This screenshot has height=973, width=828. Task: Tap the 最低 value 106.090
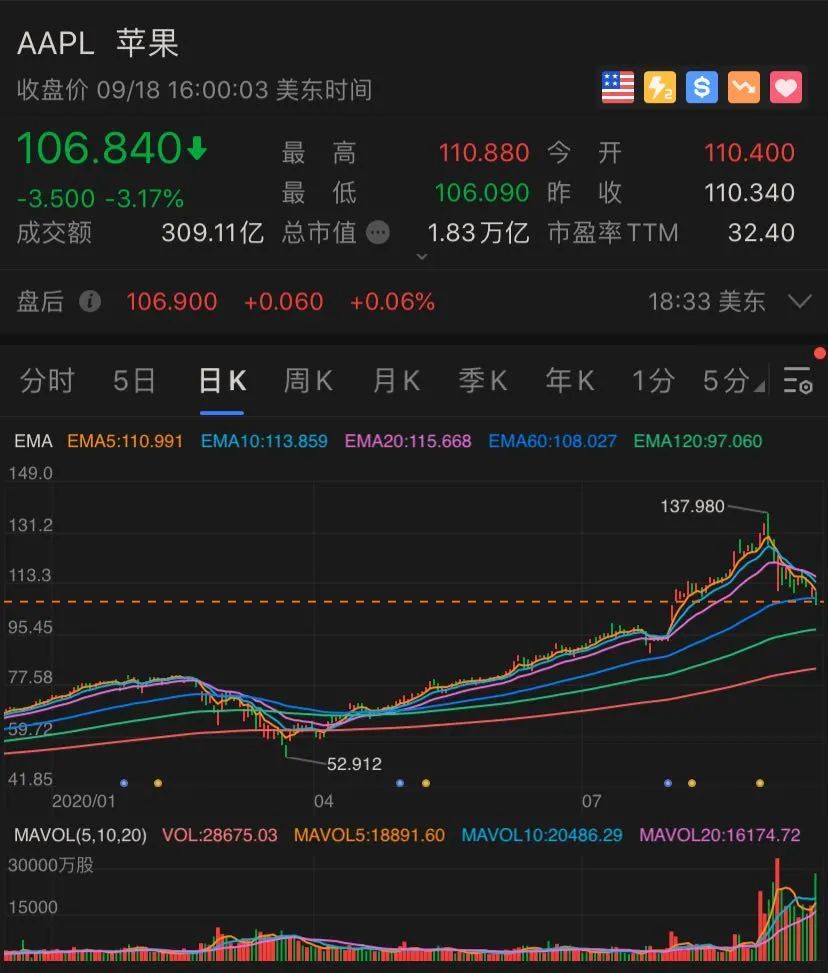coord(482,193)
